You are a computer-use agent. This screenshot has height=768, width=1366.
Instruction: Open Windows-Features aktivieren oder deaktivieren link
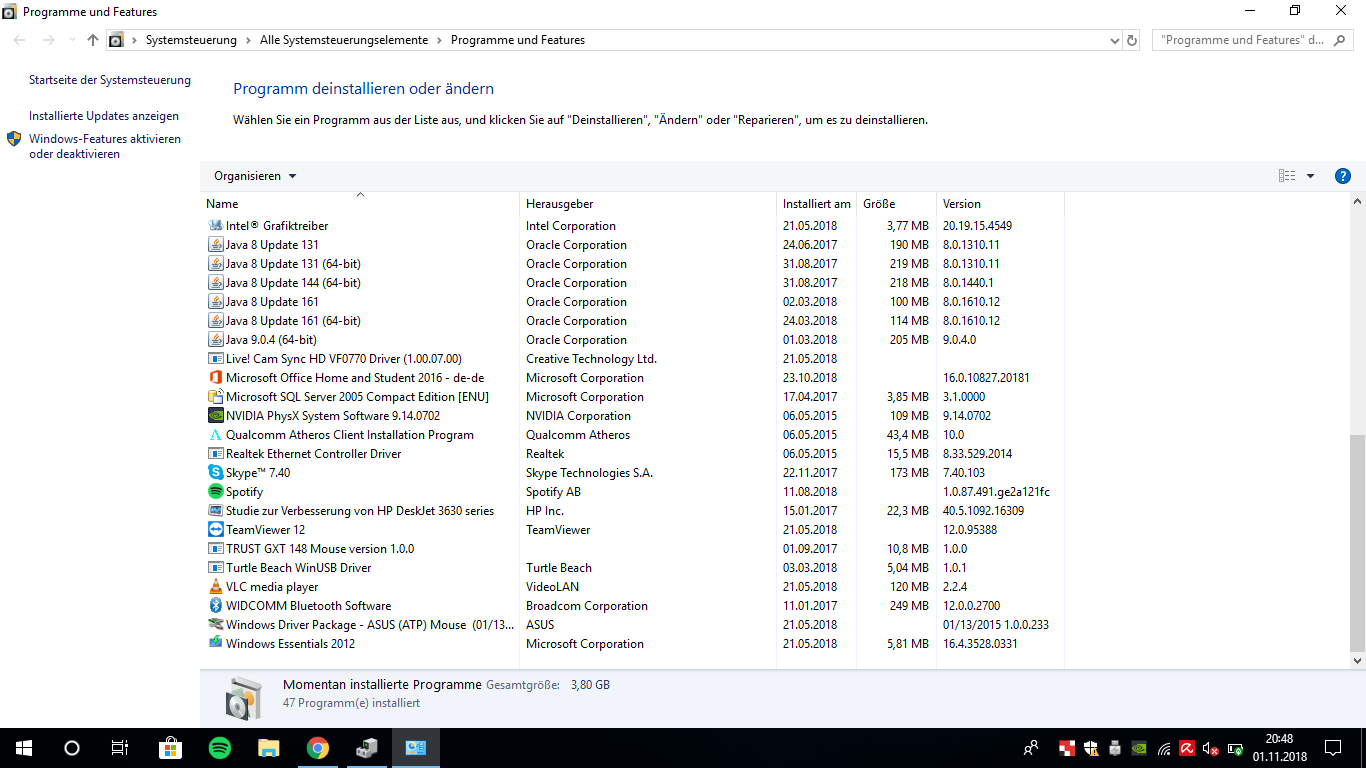[105, 146]
